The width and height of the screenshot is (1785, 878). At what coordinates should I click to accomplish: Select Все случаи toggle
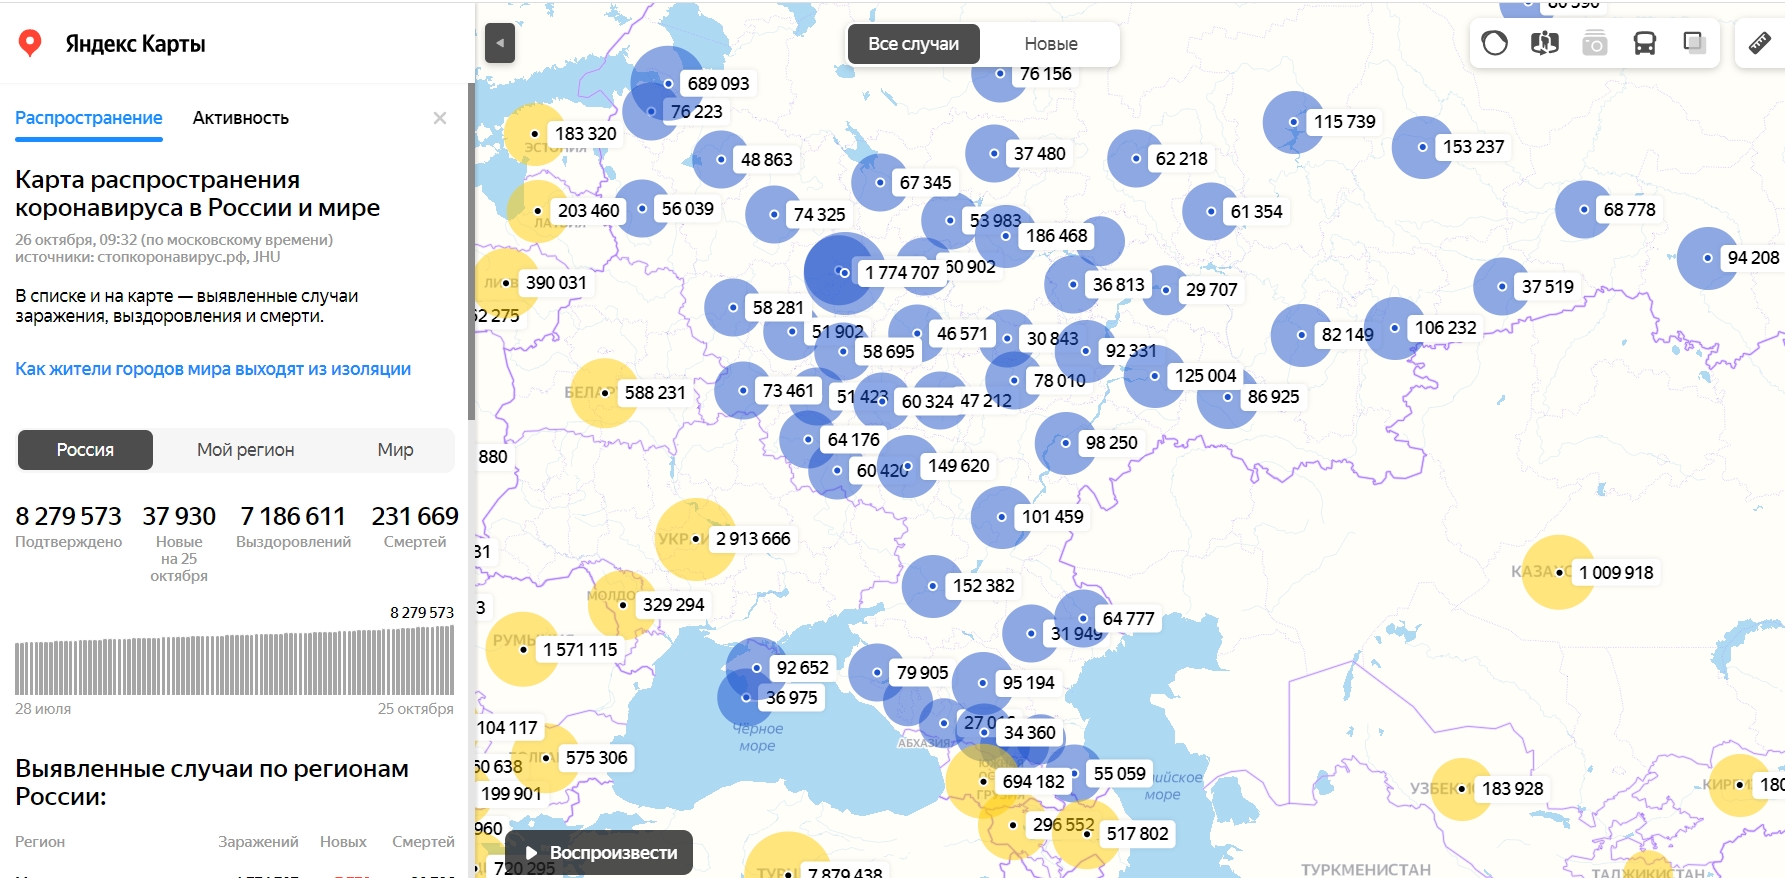(913, 44)
